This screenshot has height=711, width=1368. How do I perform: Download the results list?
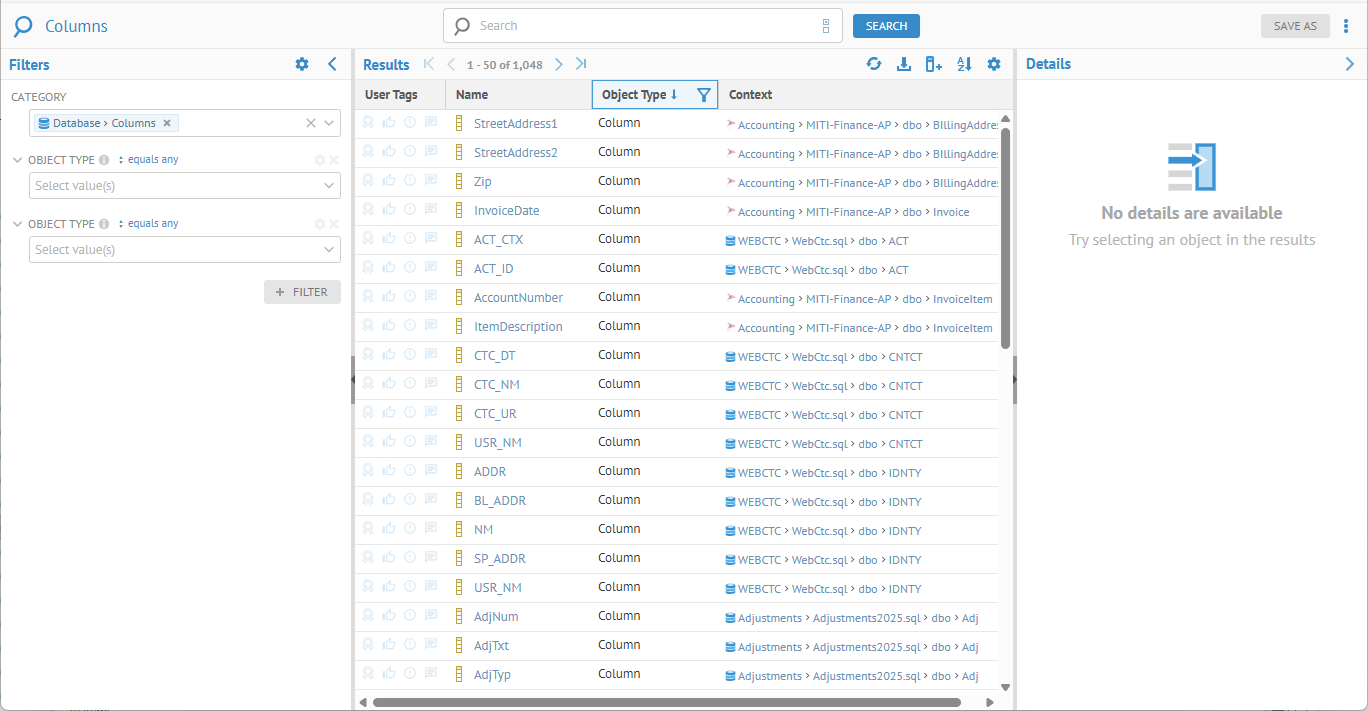[904, 64]
